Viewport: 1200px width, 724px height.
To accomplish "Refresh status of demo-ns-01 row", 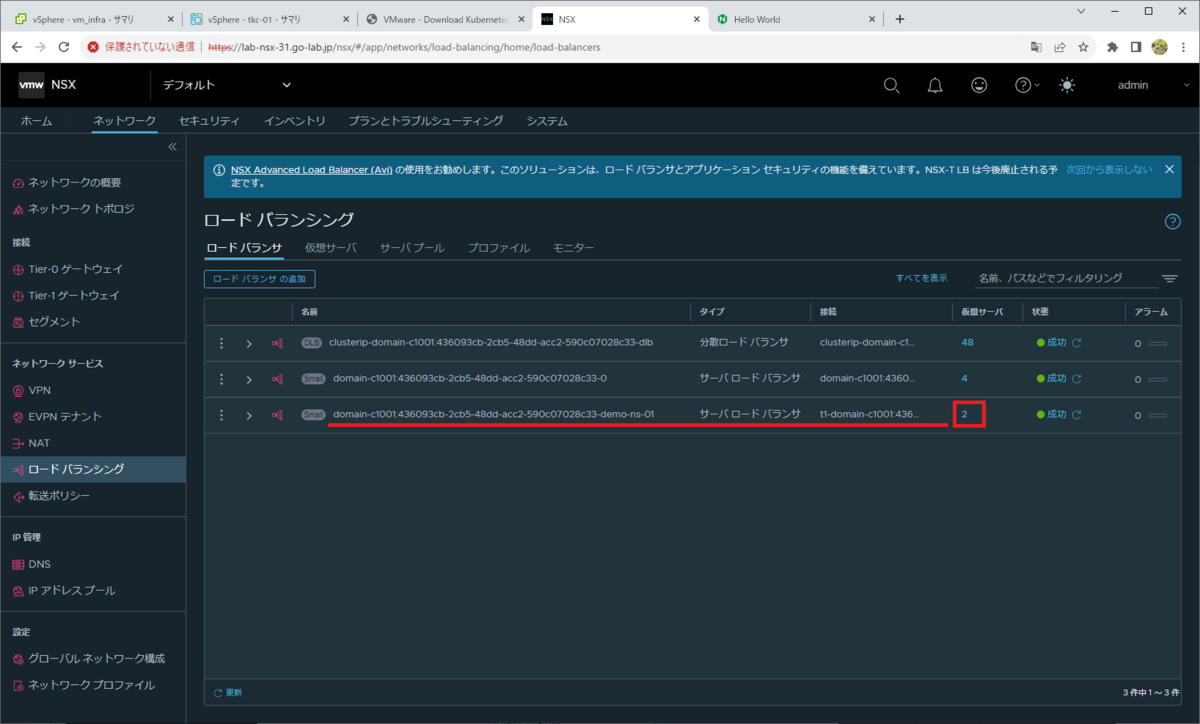I will point(1077,414).
